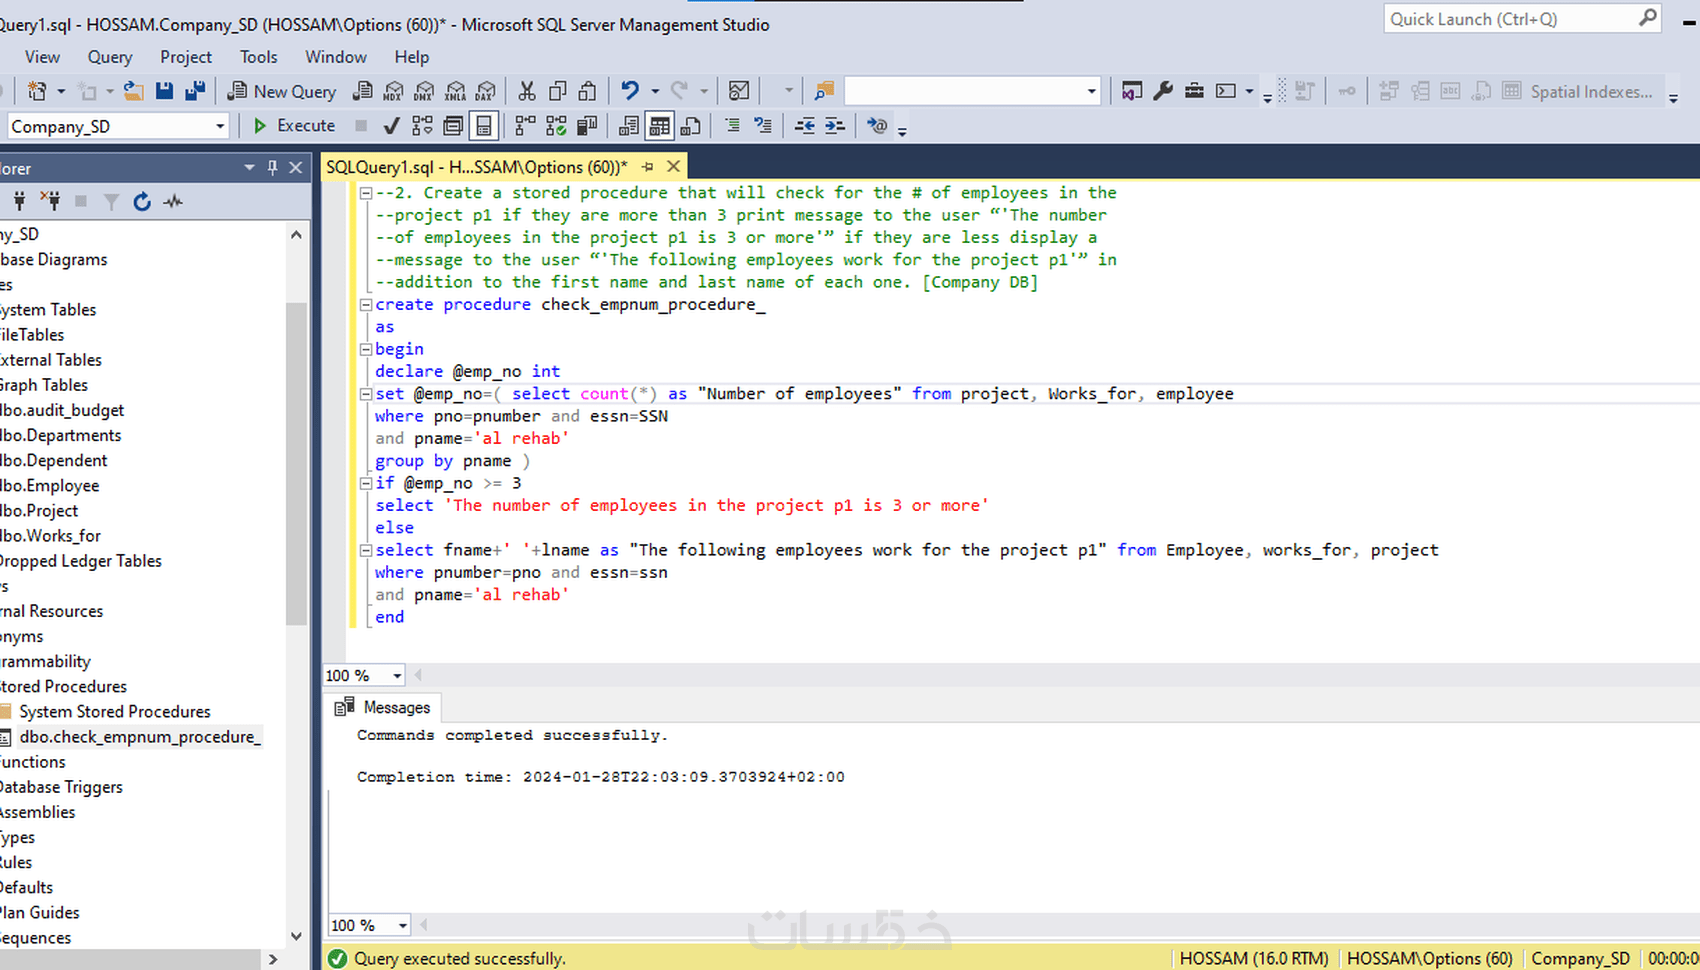Comment out the selected lines
Screen dimensions: 1700x970
pos(730,125)
